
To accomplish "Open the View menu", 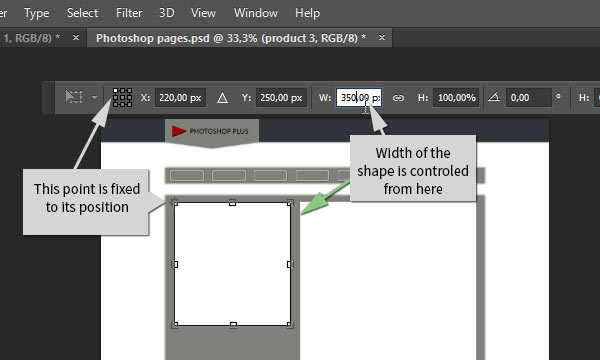I will [203, 13].
